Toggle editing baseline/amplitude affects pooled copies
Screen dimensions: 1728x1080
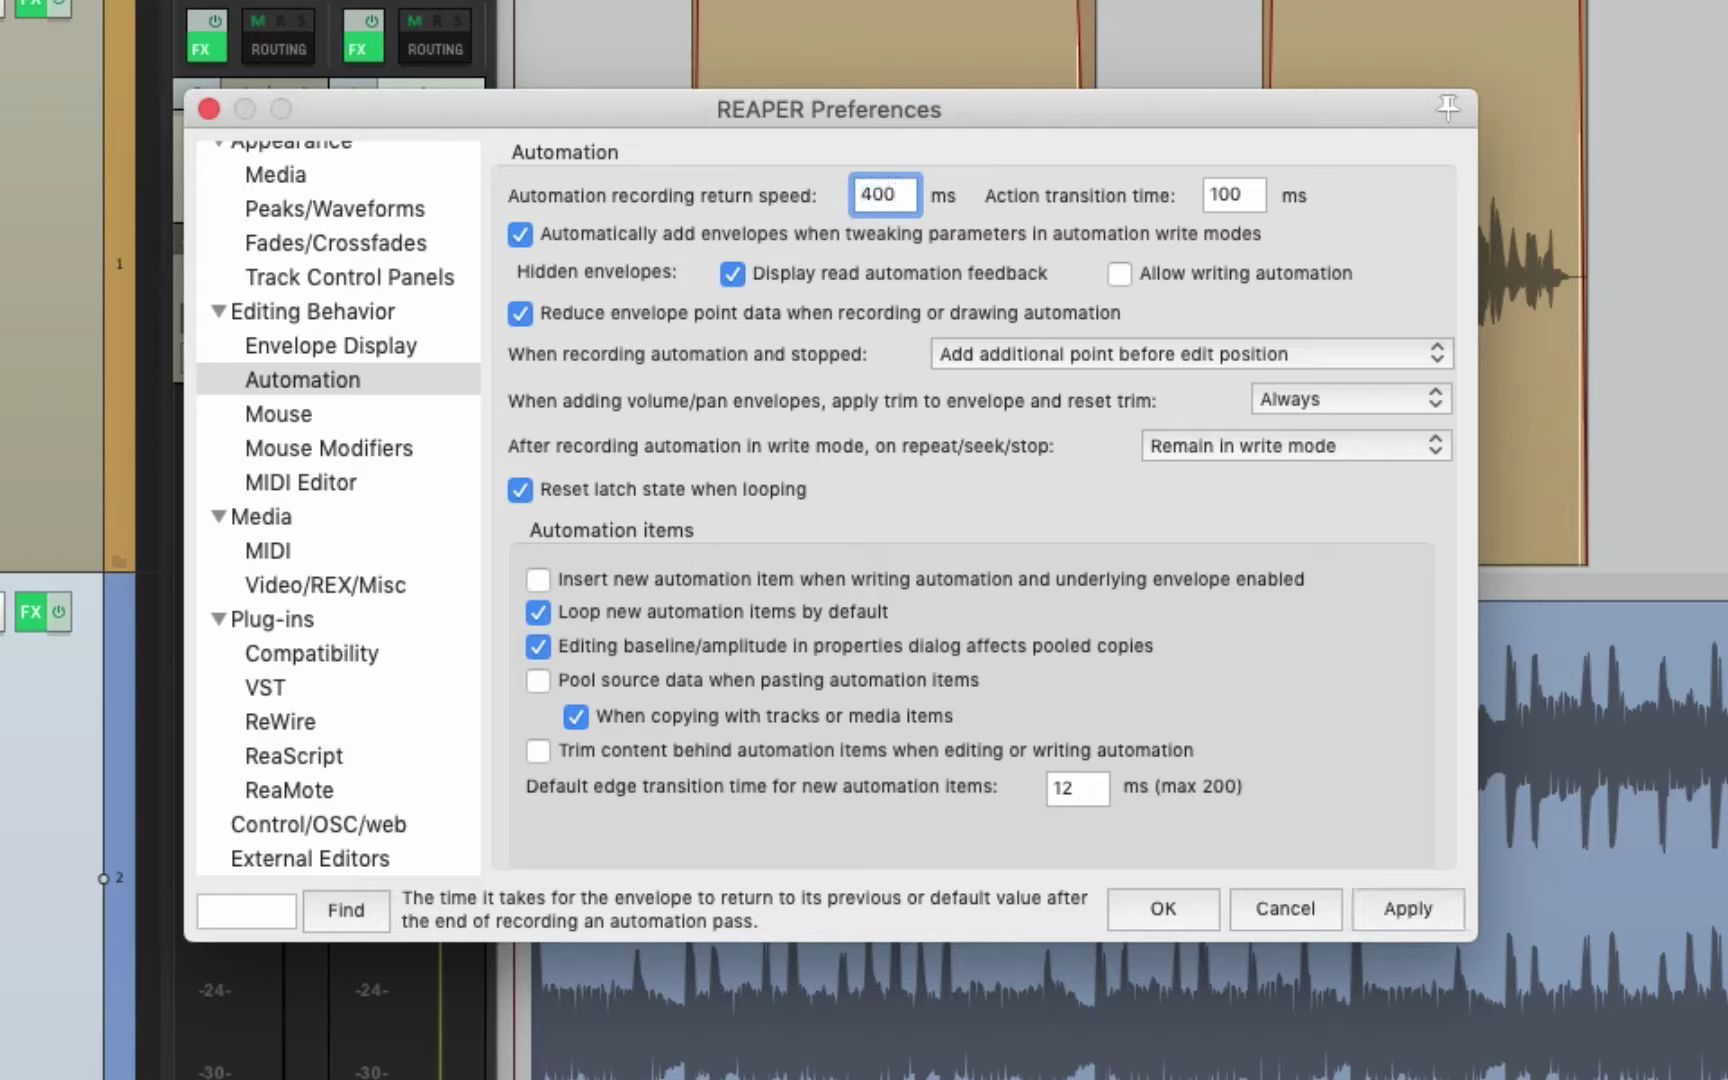(x=538, y=646)
